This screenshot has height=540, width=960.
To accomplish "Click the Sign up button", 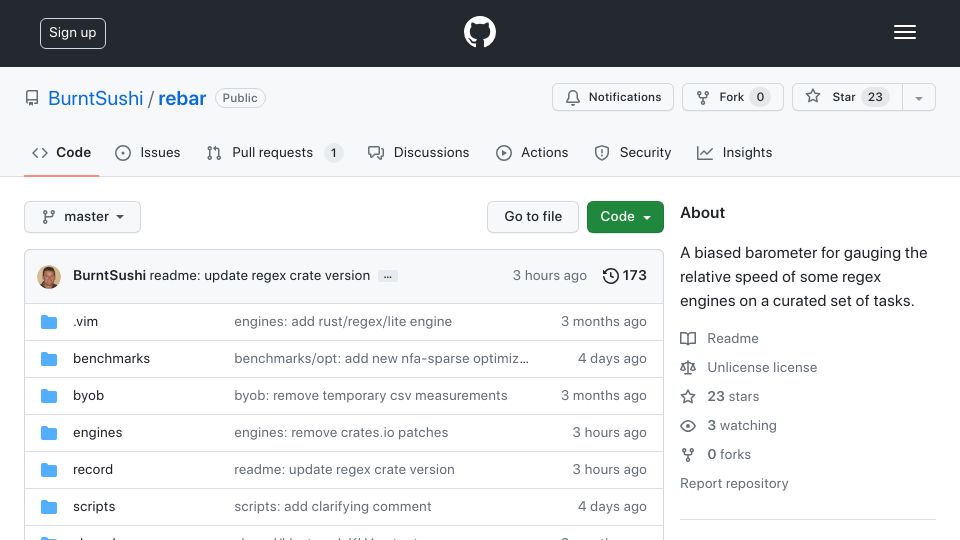I will [x=73, y=33].
